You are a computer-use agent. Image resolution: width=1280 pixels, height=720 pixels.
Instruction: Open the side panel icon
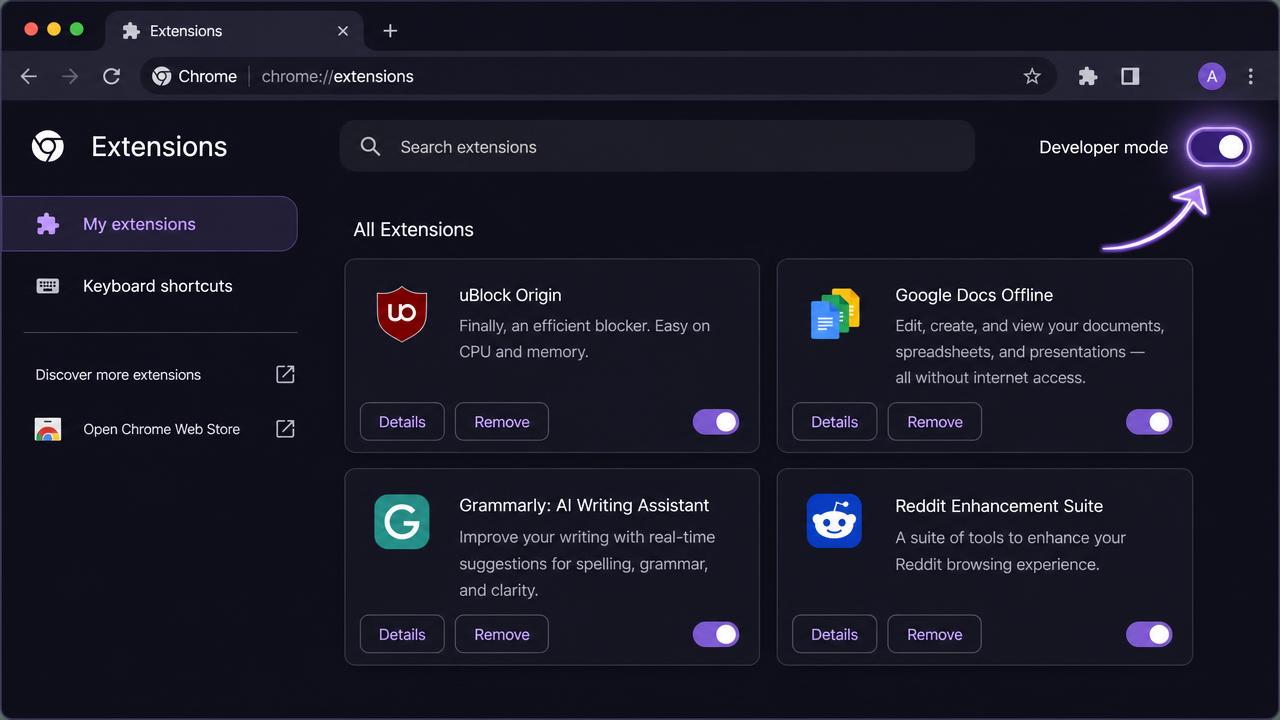pos(1130,76)
